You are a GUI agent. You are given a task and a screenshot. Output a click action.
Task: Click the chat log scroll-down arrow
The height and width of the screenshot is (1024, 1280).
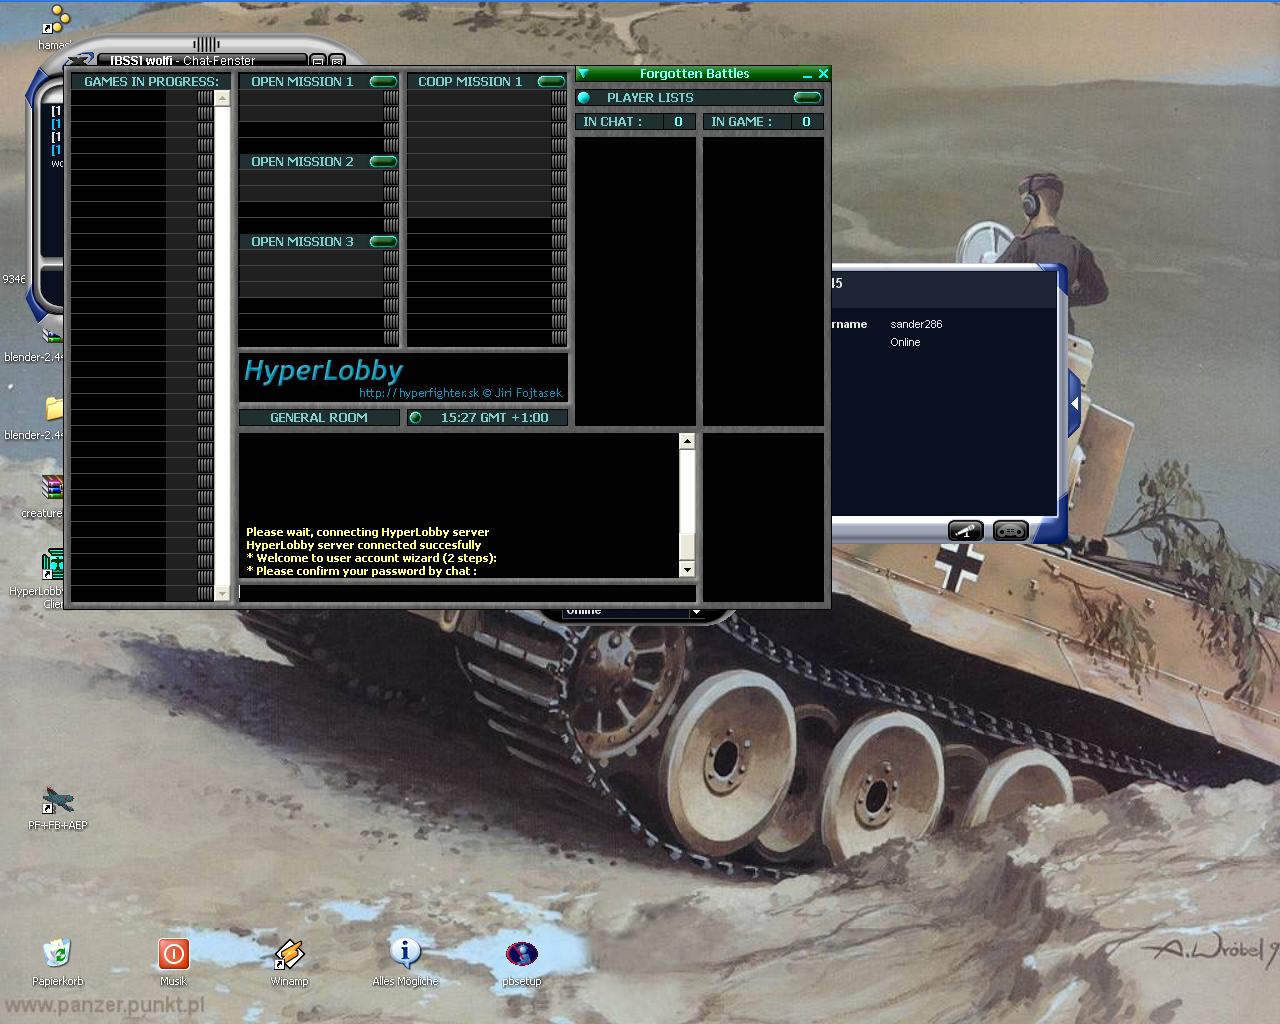(x=686, y=569)
